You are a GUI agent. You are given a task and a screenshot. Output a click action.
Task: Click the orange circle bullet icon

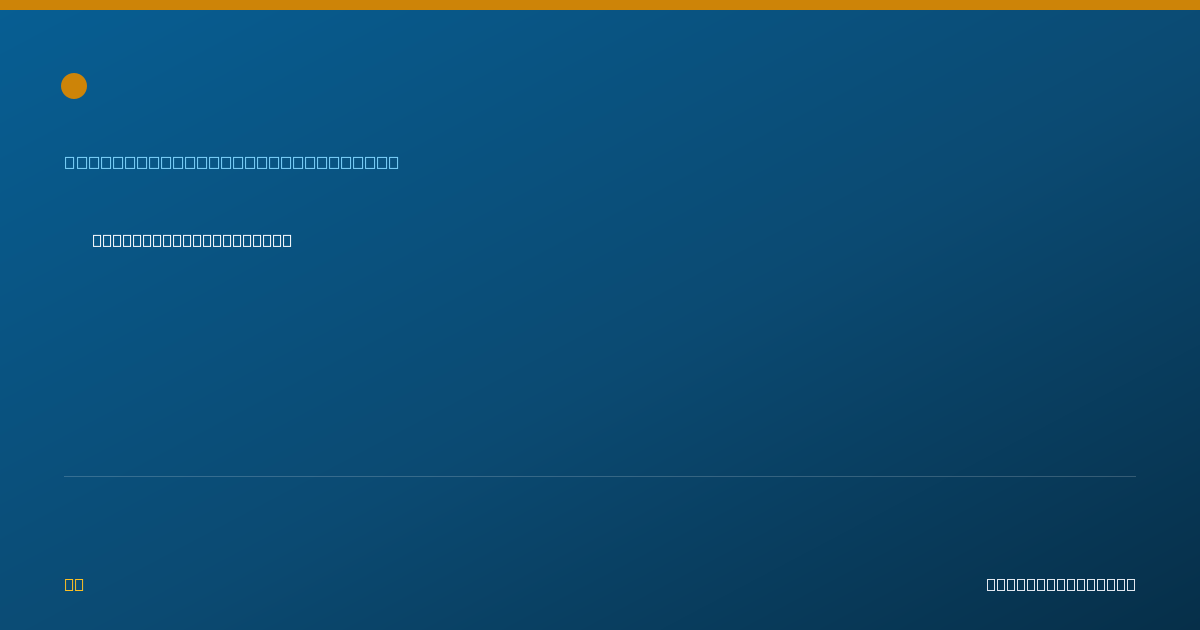tap(74, 86)
